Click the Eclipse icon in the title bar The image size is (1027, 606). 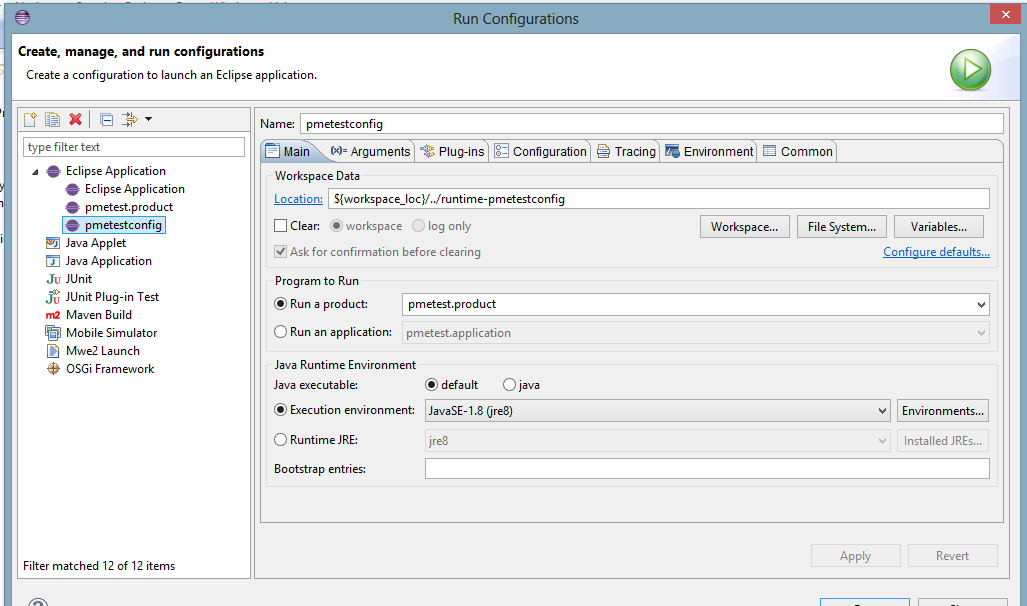22,17
